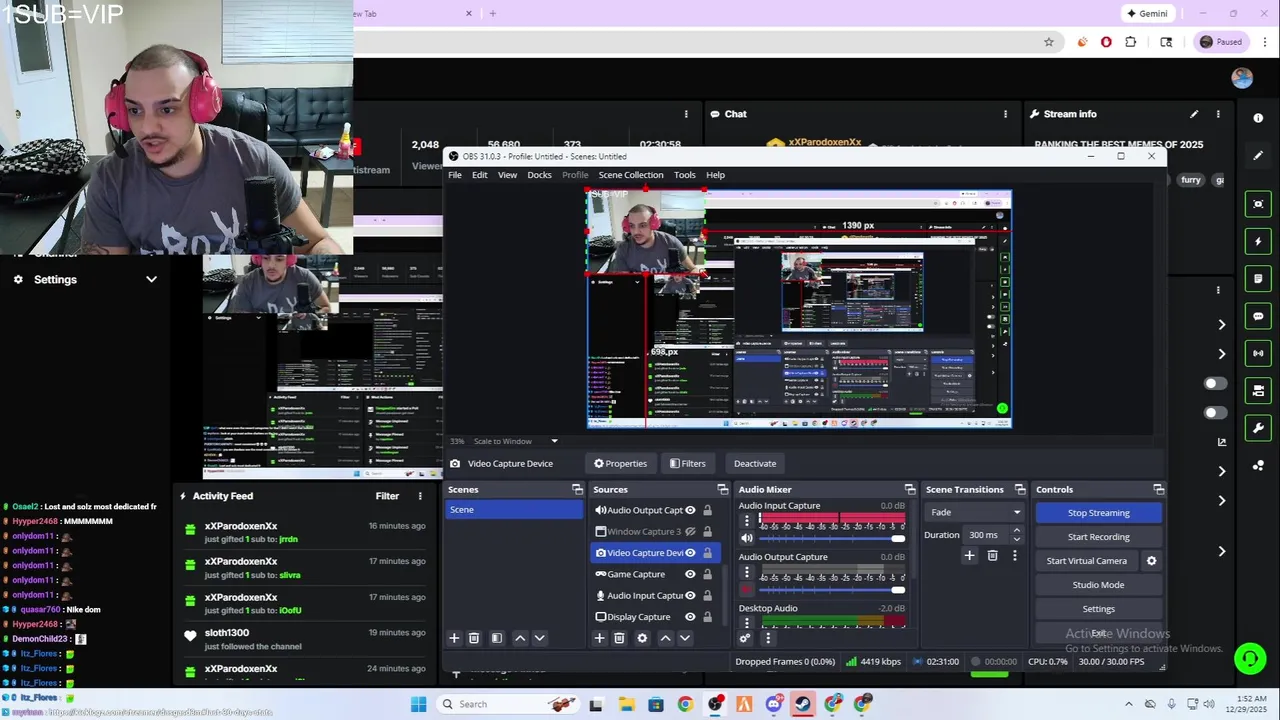Move selected source up

pyautogui.click(x=665, y=638)
